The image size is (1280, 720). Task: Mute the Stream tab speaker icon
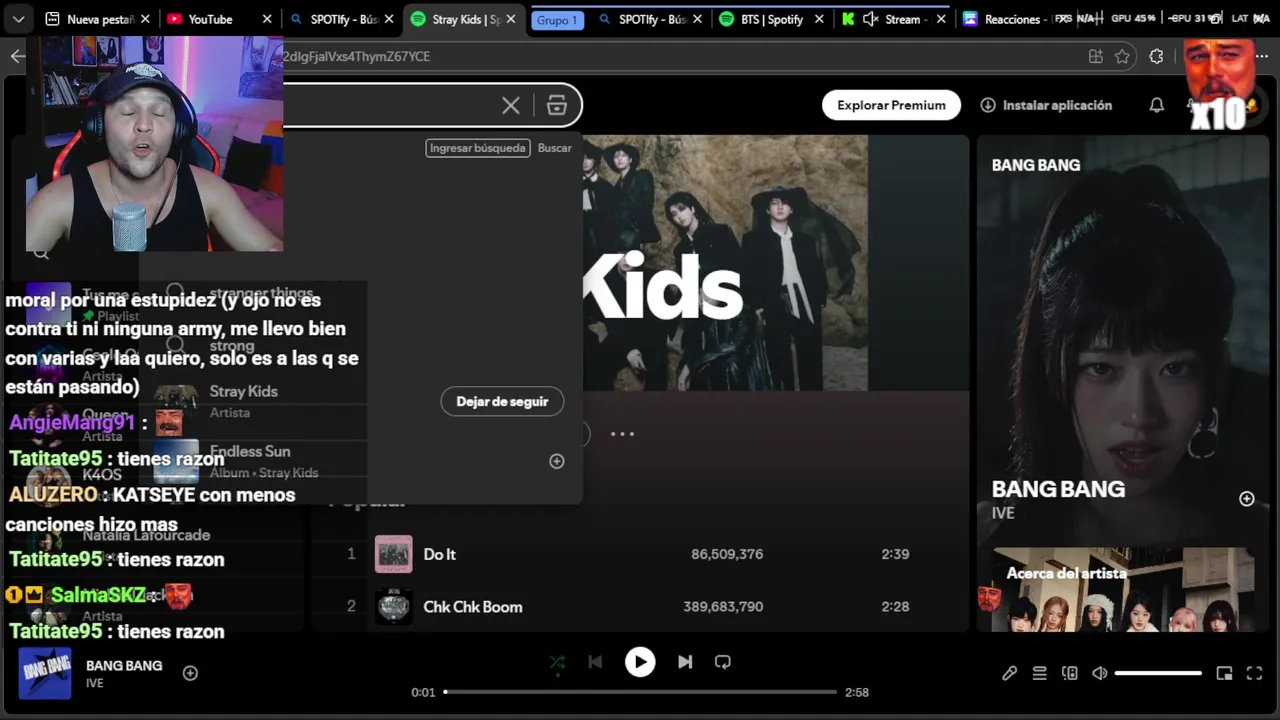870,19
